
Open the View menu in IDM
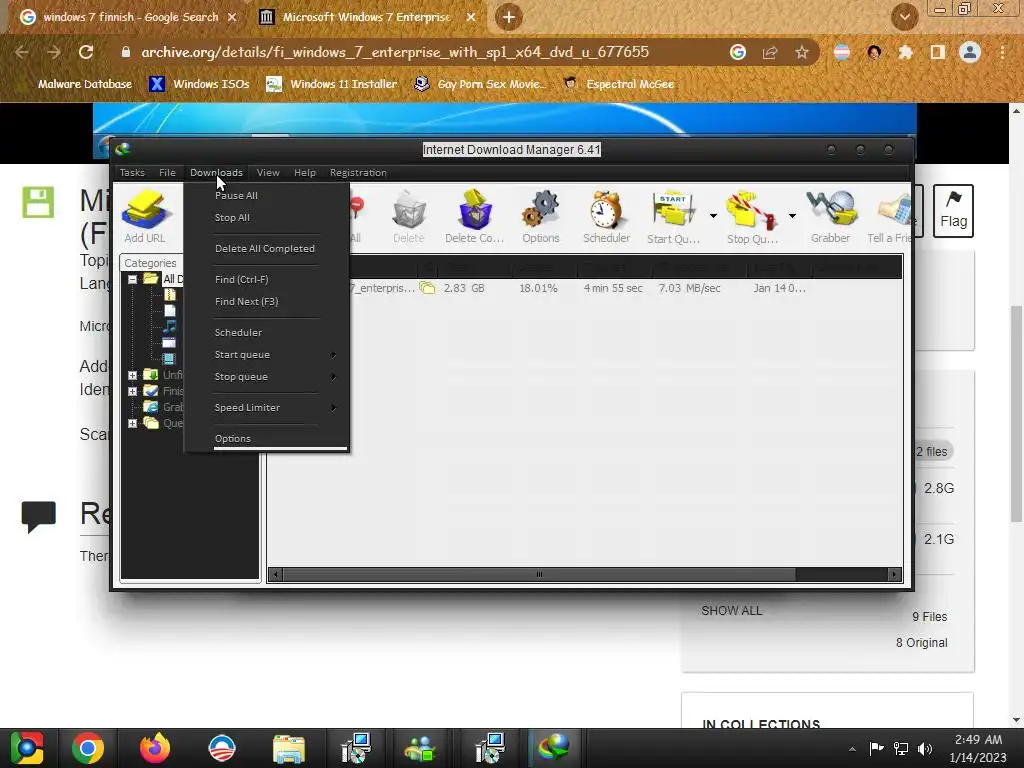[x=268, y=172]
